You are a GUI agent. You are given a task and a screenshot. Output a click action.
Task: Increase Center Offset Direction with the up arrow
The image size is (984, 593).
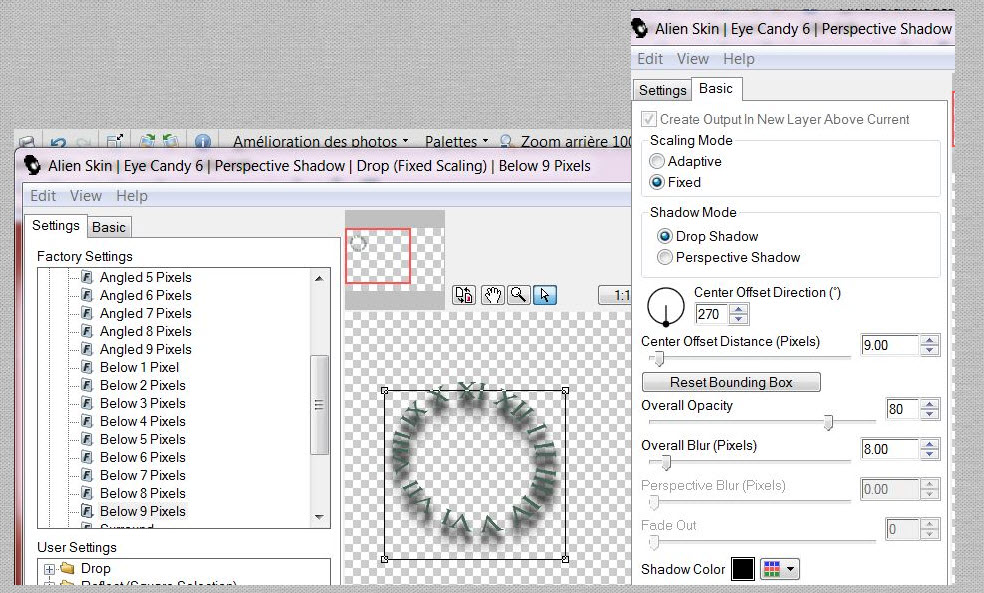tap(739, 309)
